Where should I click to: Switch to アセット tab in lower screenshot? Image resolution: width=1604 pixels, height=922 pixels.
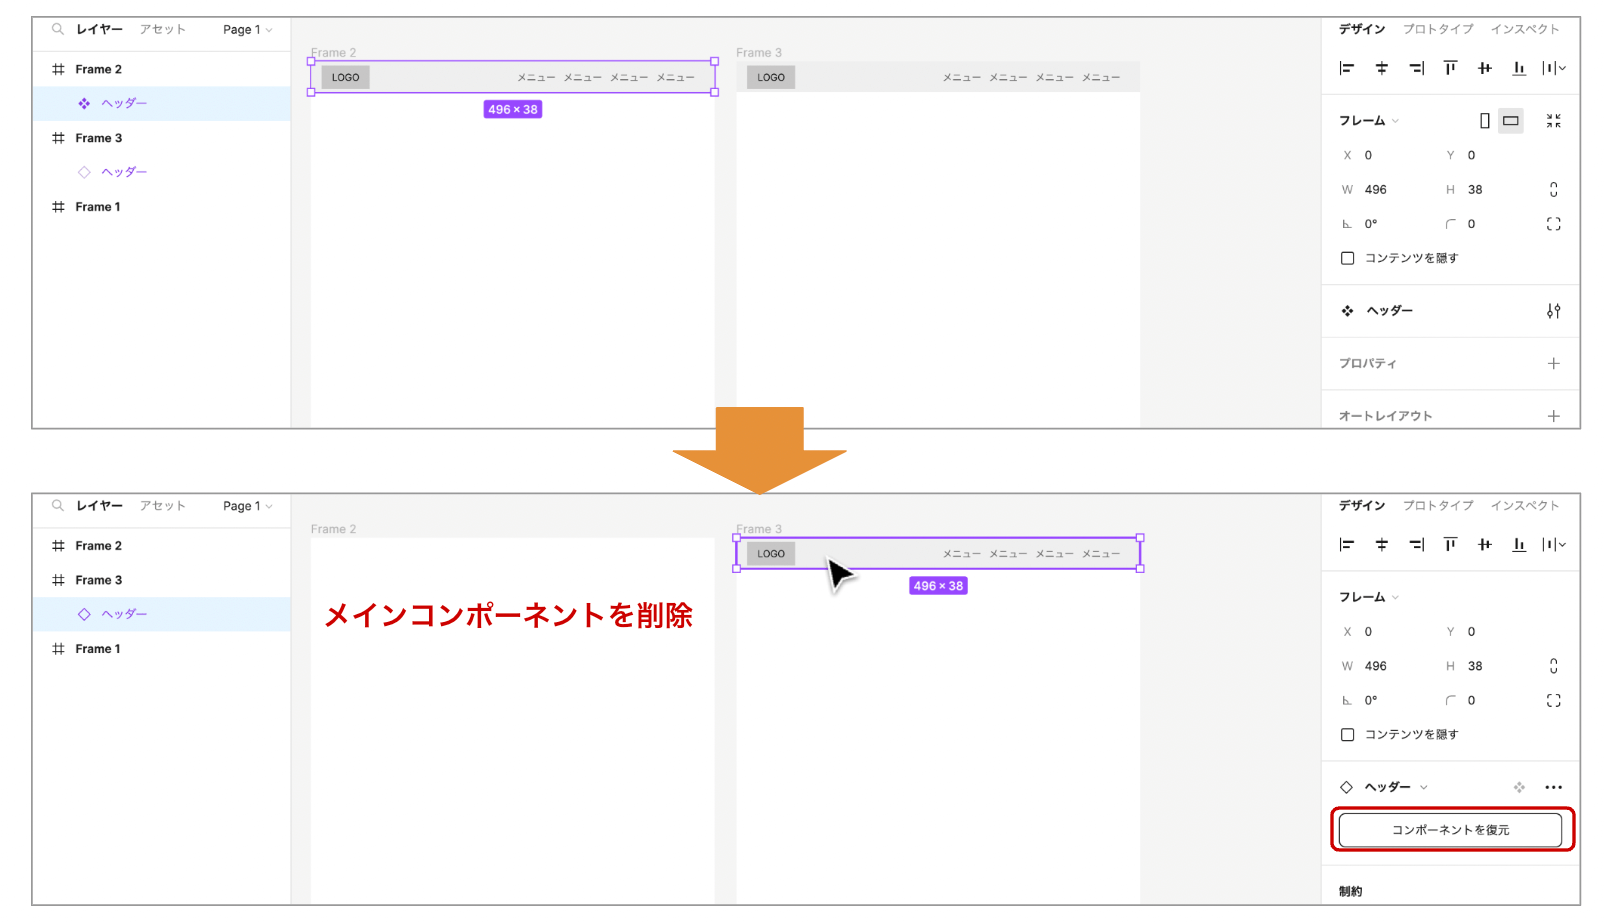coord(163,506)
